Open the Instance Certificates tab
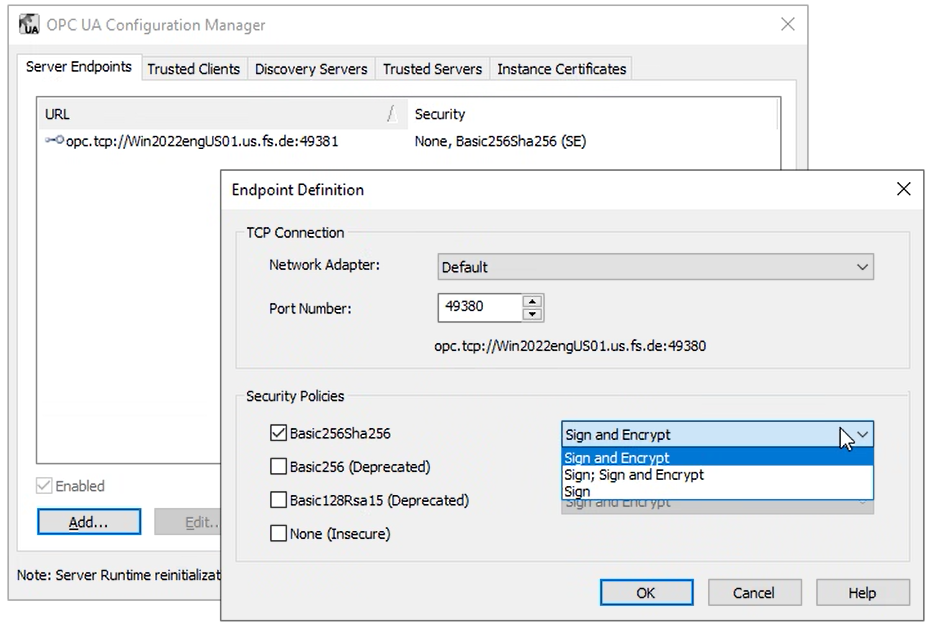933x629 pixels. pos(561,69)
